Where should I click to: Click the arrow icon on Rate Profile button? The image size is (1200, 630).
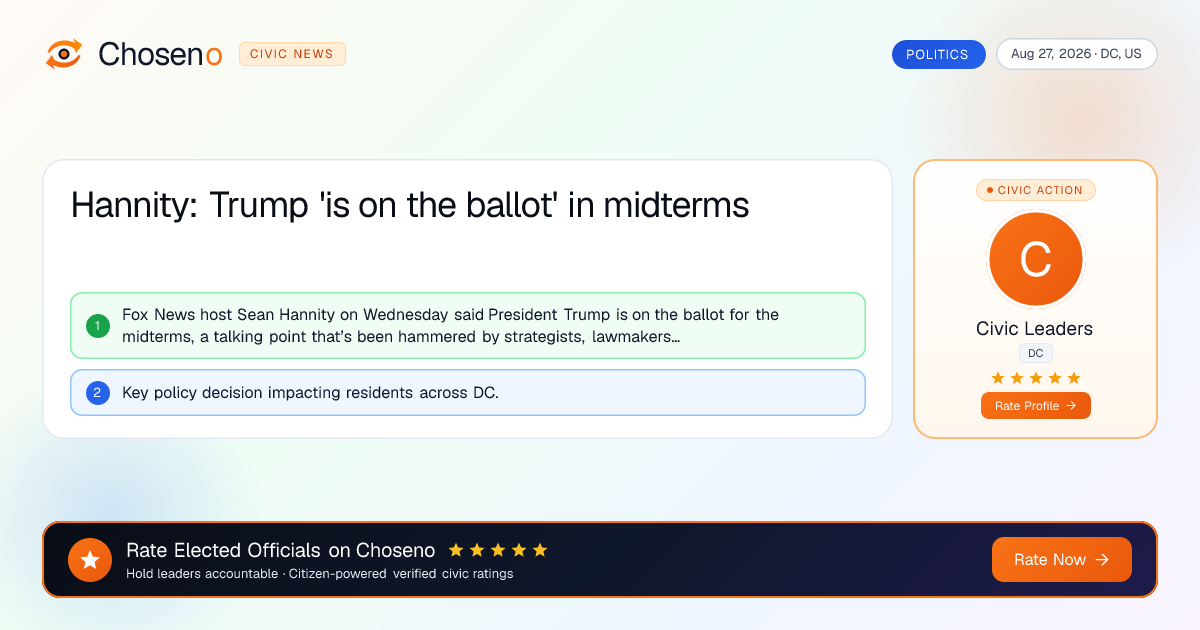click(1071, 406)
